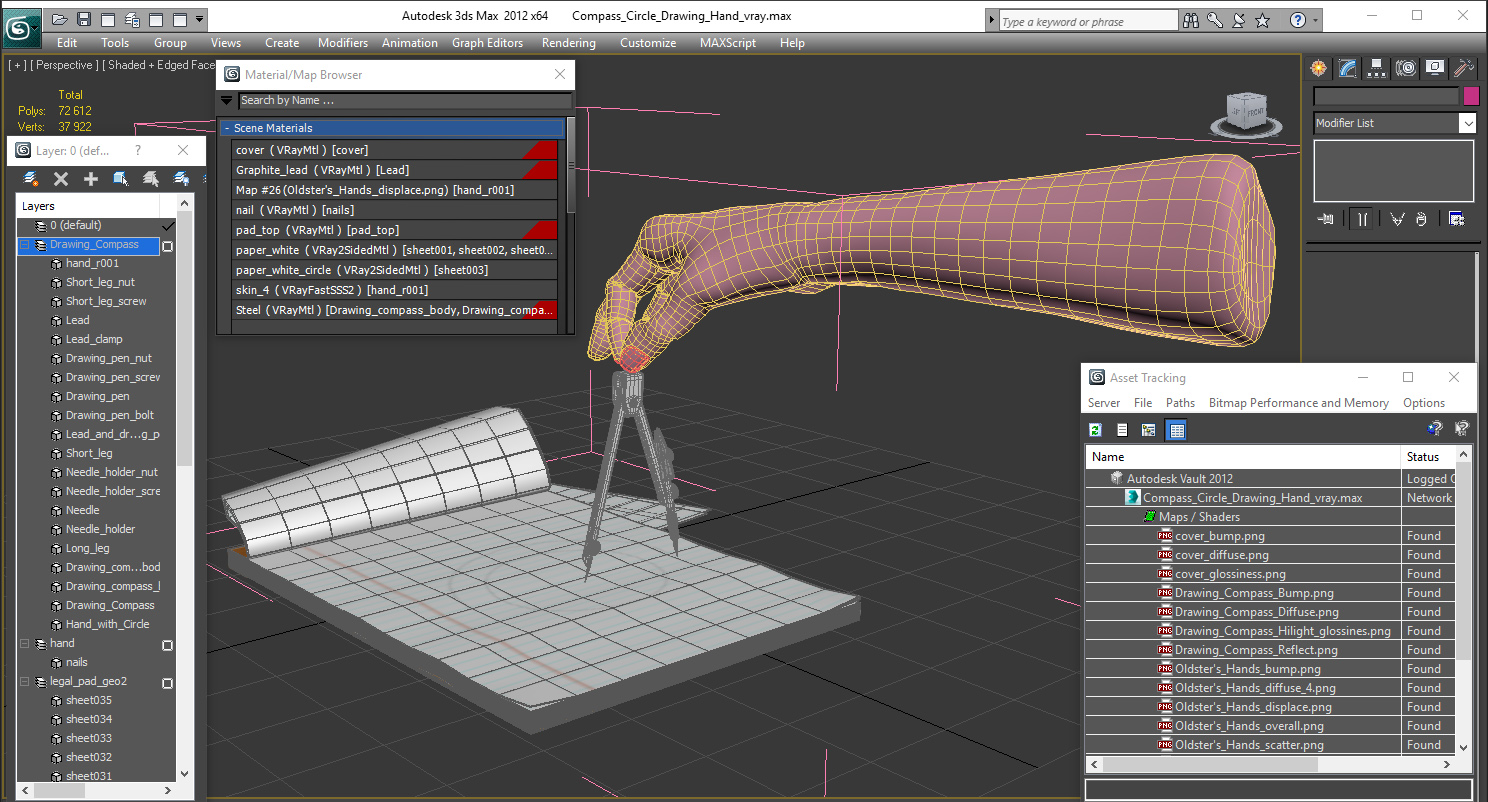The image size is (1488, 802).
Task: Toggle Show End Result icon in the modifier stack
Action: [x=1361, y=219]
